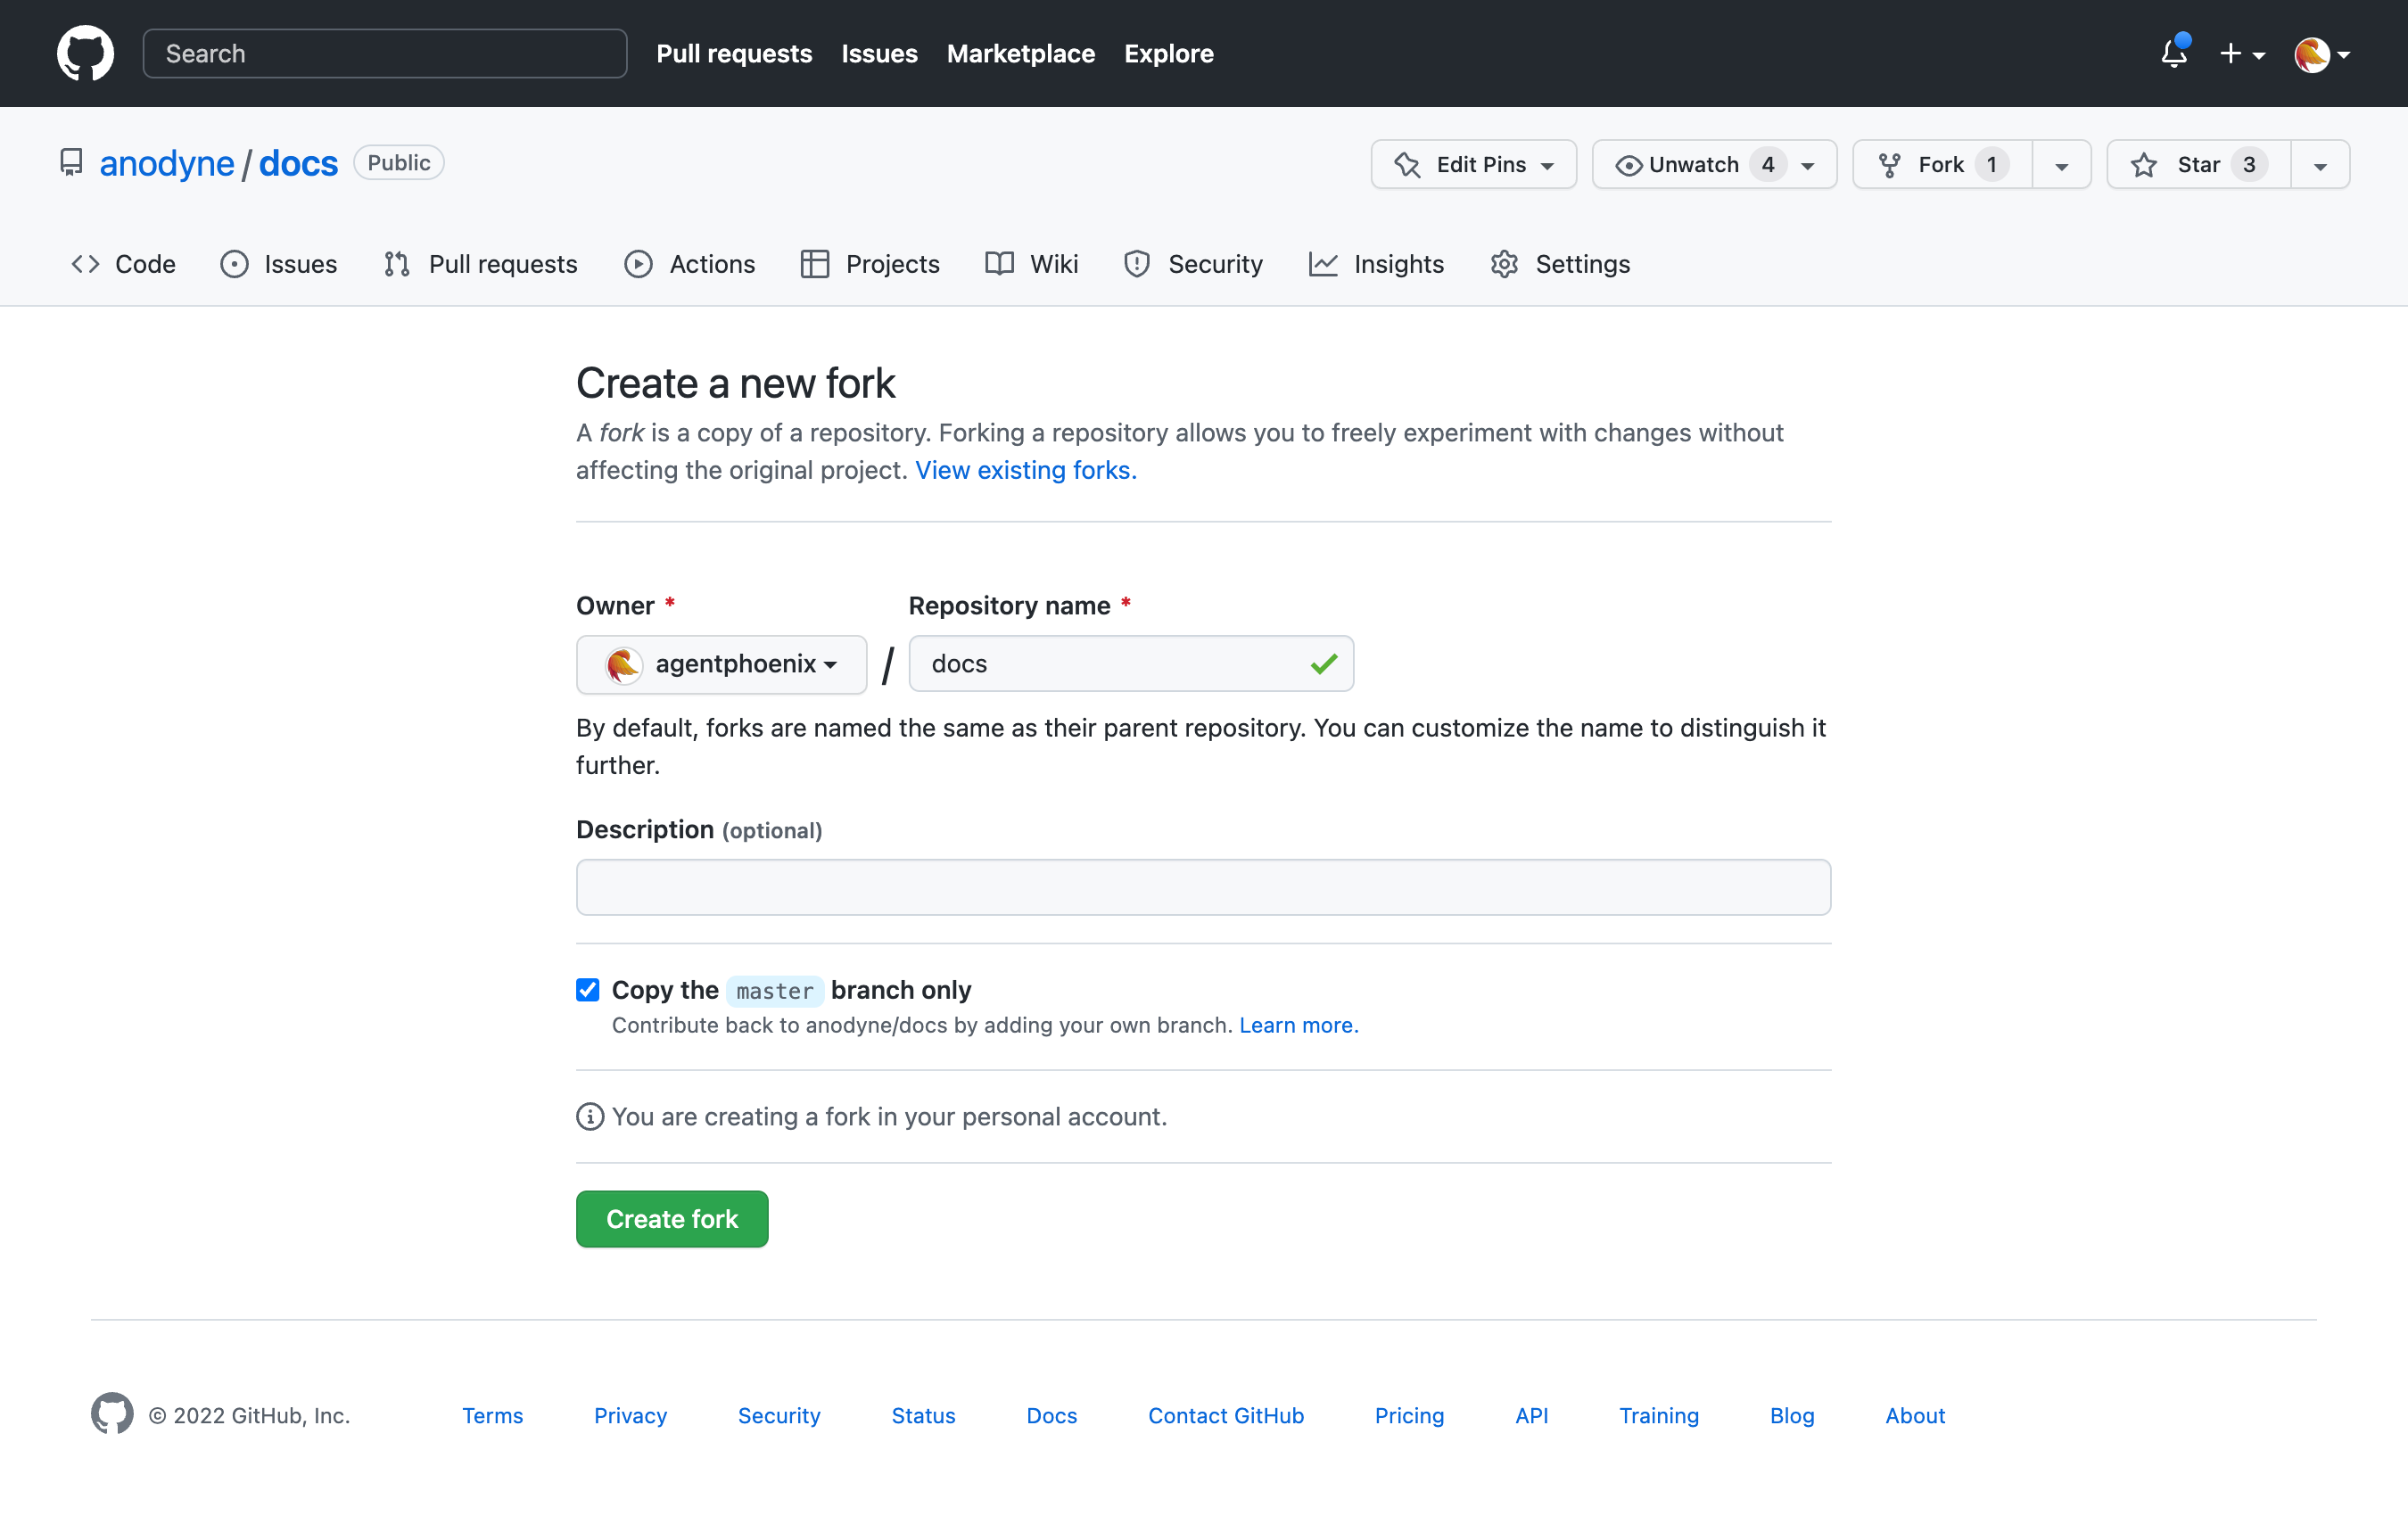Click the Code tab angle-brackets icon
This screenshot has width=2408, height=1516.
tap(85, 264)
